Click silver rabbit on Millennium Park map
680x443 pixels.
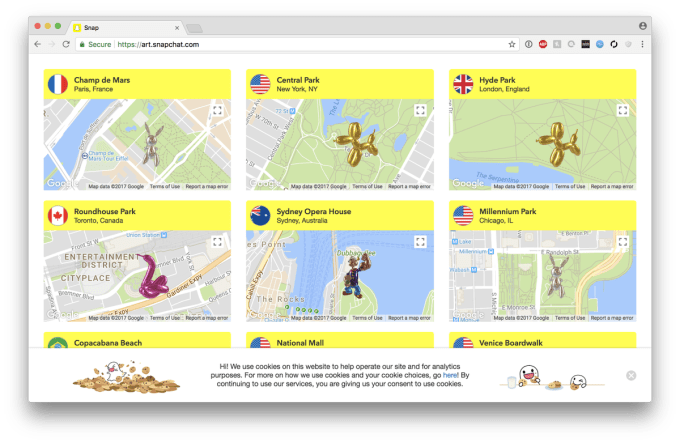point(557,275)
